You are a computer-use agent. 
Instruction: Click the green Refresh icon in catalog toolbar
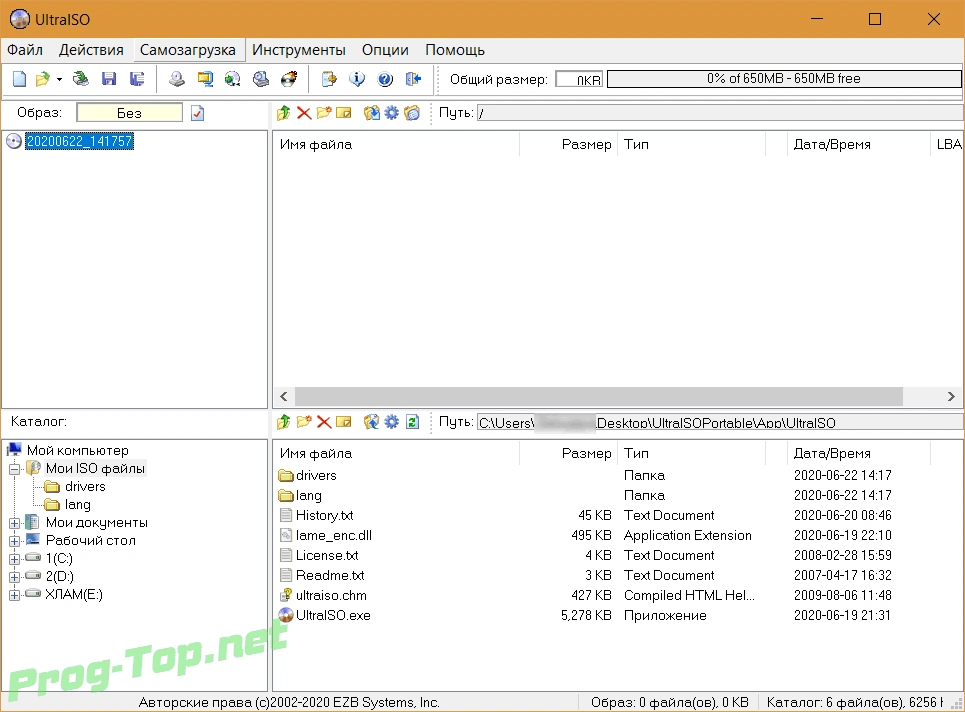point(412,422)
